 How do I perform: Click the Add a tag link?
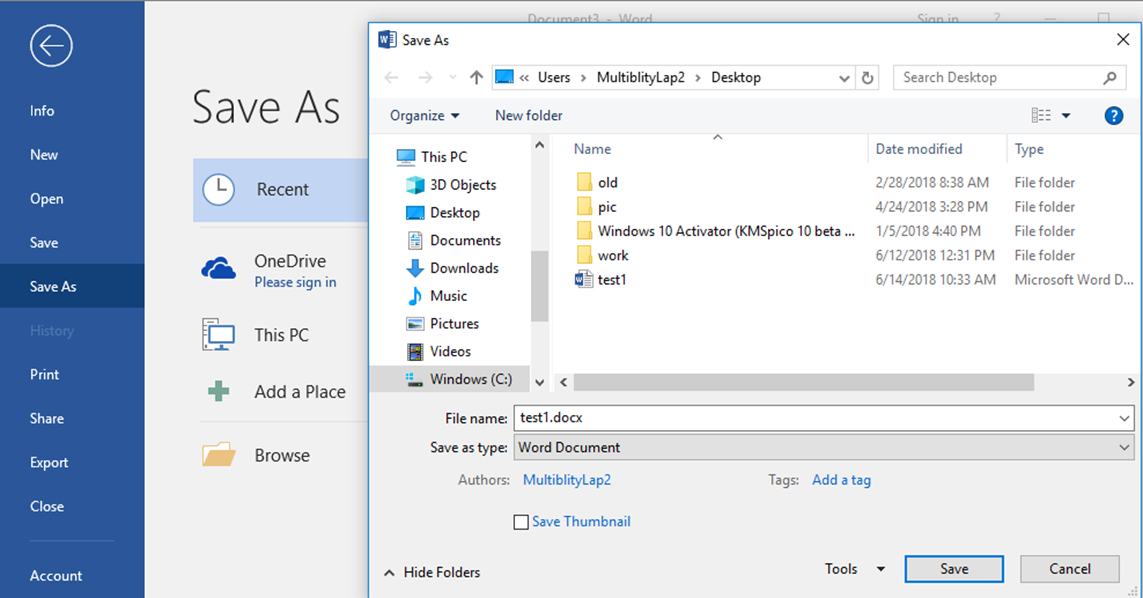[x=841, y=480]
